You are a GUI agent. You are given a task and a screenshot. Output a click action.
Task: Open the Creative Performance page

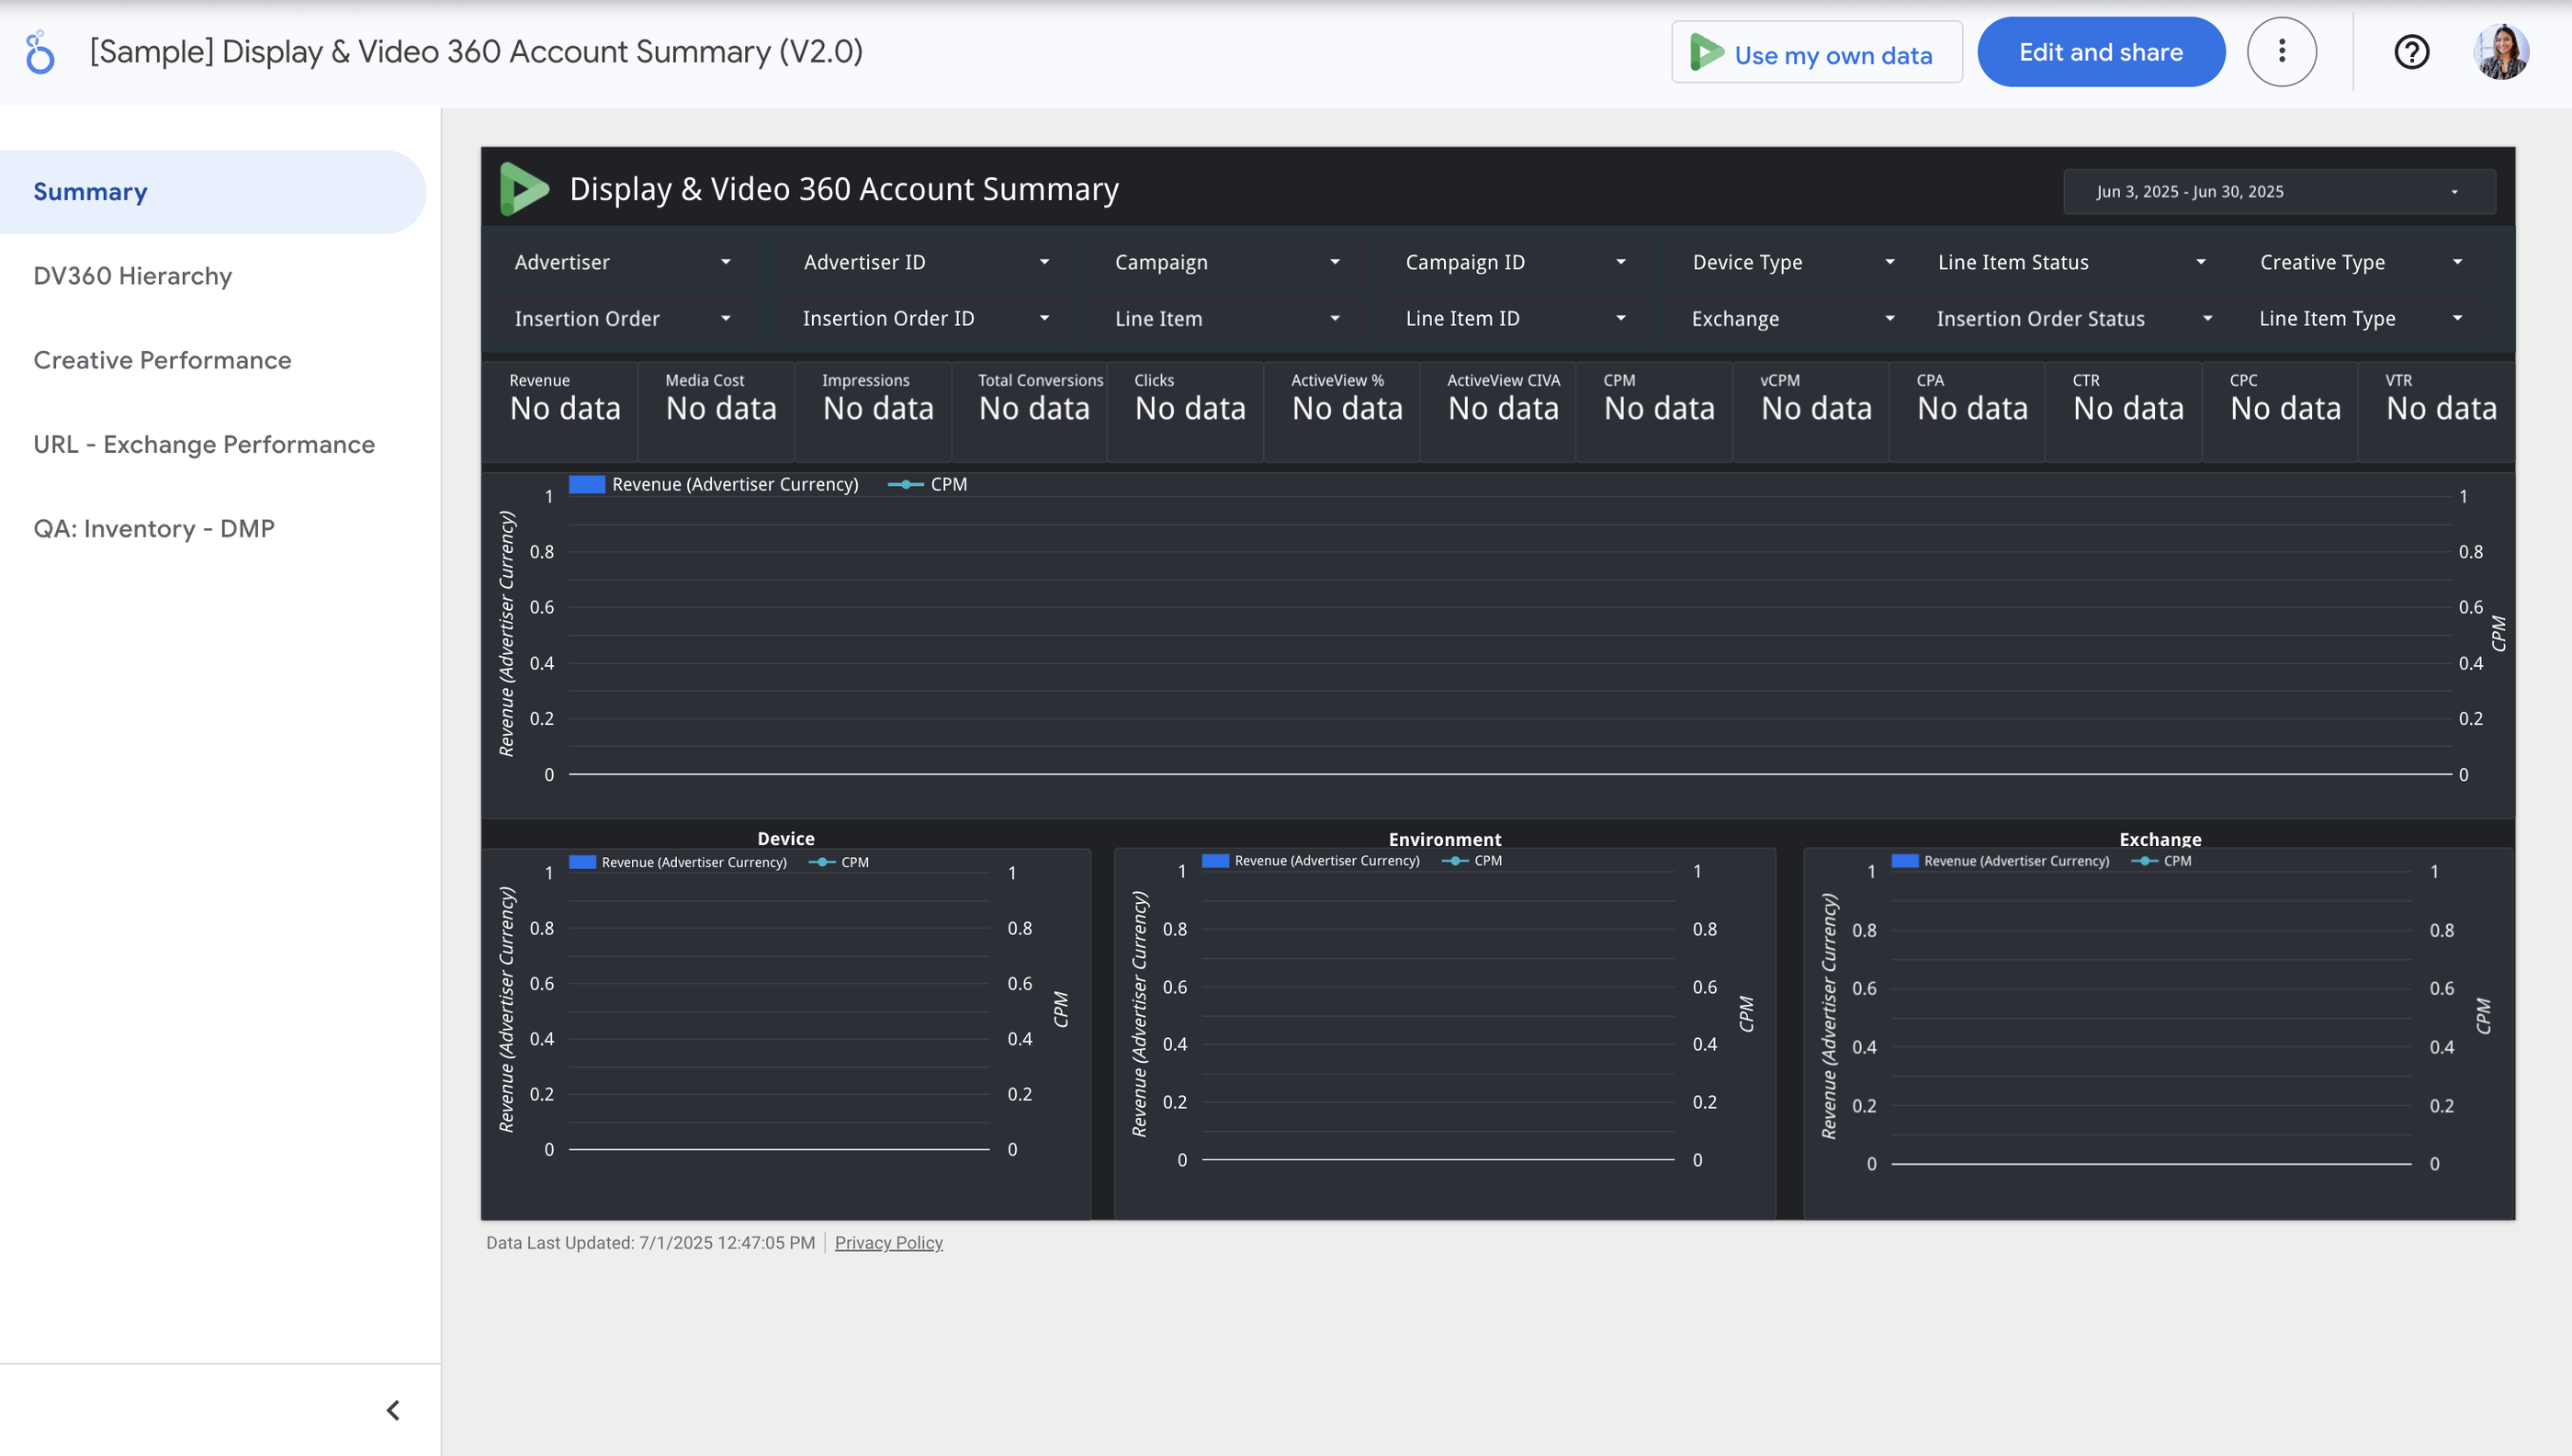click(162, 360)
